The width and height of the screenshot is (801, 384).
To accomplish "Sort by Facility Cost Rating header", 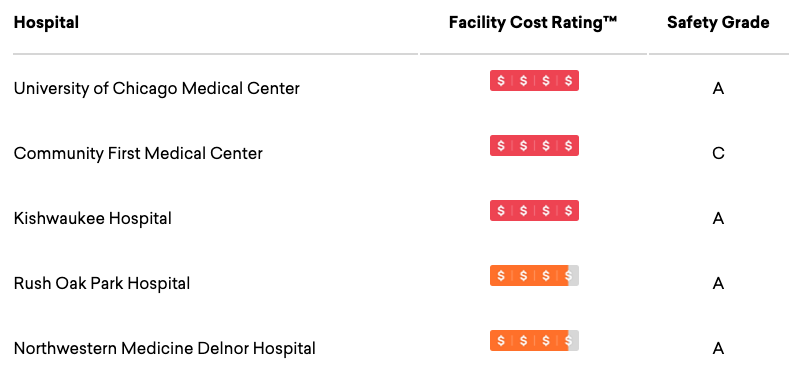I will click(533, 22).
